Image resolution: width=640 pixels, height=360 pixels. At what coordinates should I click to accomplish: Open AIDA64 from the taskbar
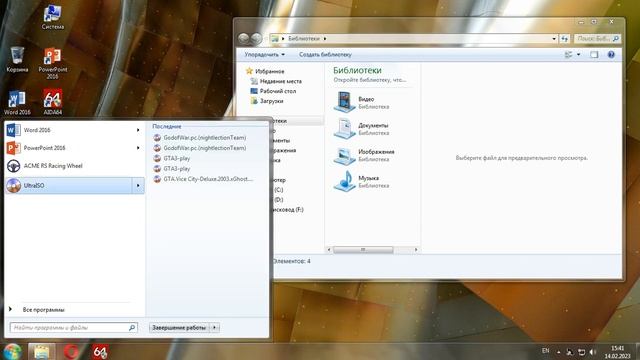[100, 351]
